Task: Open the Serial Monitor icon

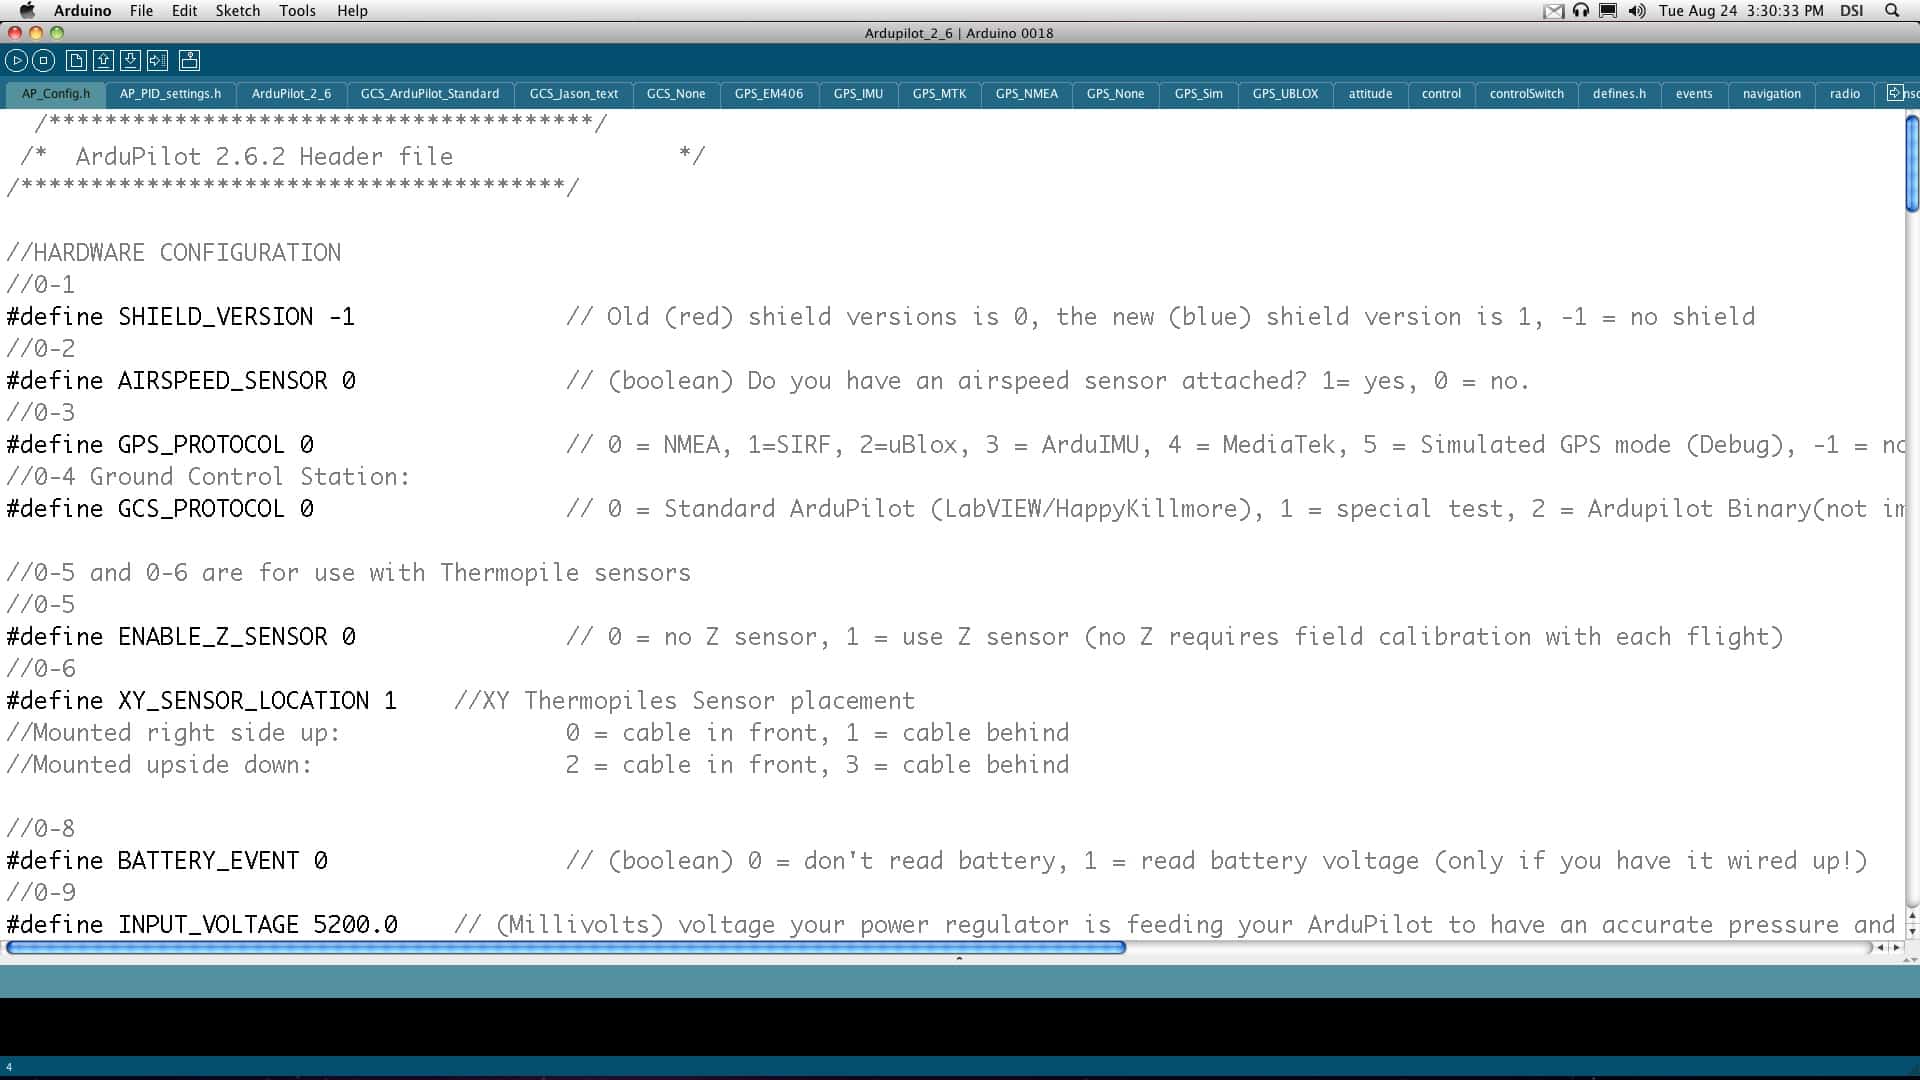Action: tap(189, 61)
